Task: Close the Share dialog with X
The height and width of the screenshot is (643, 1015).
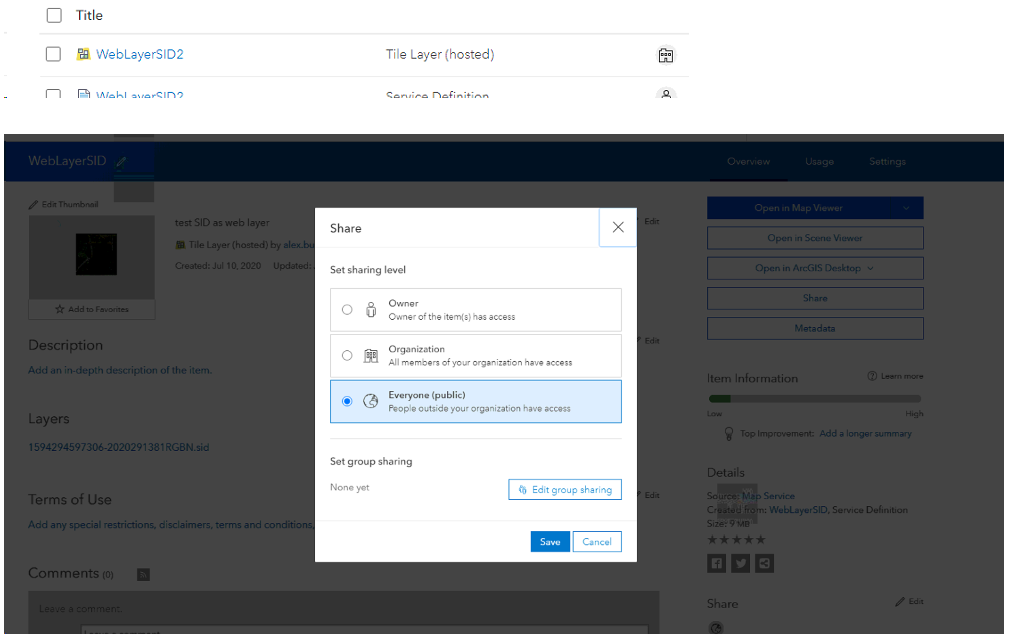Action: (618, 227)
